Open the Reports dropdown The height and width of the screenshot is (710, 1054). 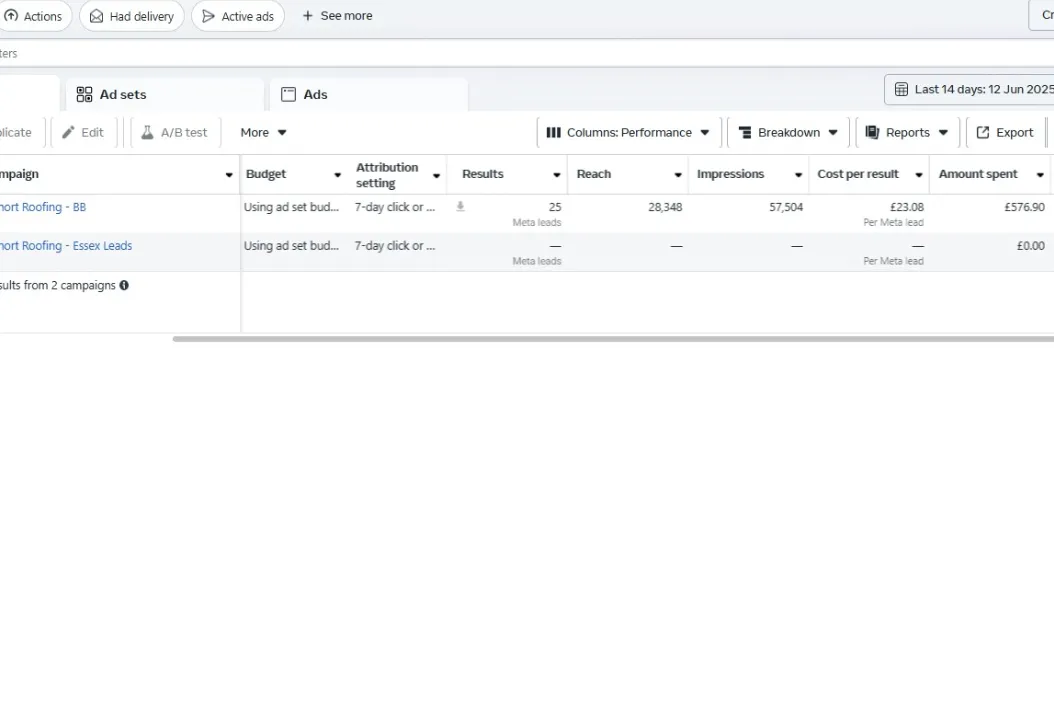[x=907, y=132]
